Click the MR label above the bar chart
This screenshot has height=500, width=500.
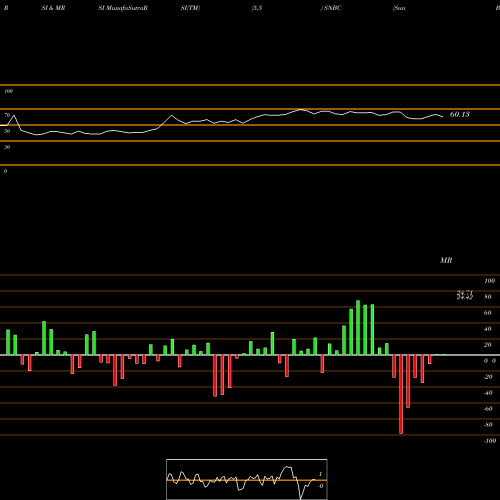coord(446,260)
